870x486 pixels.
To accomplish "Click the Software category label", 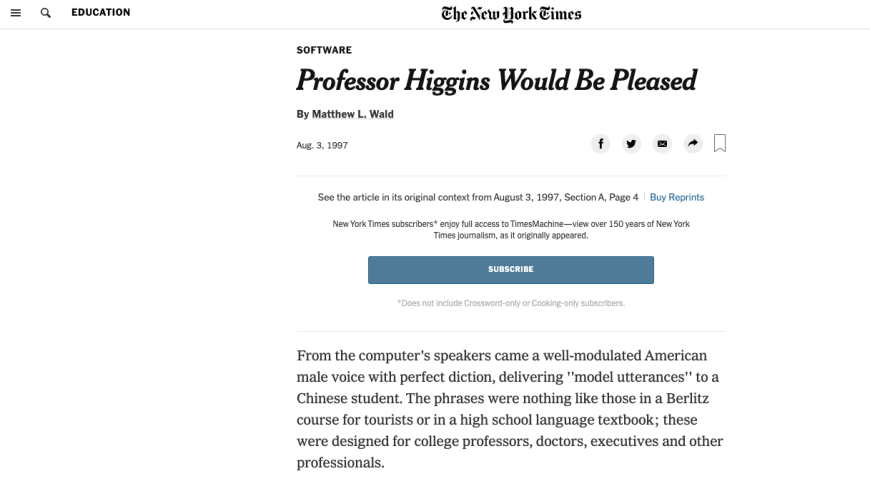I will pyautogui.click(x=324, y=50).
